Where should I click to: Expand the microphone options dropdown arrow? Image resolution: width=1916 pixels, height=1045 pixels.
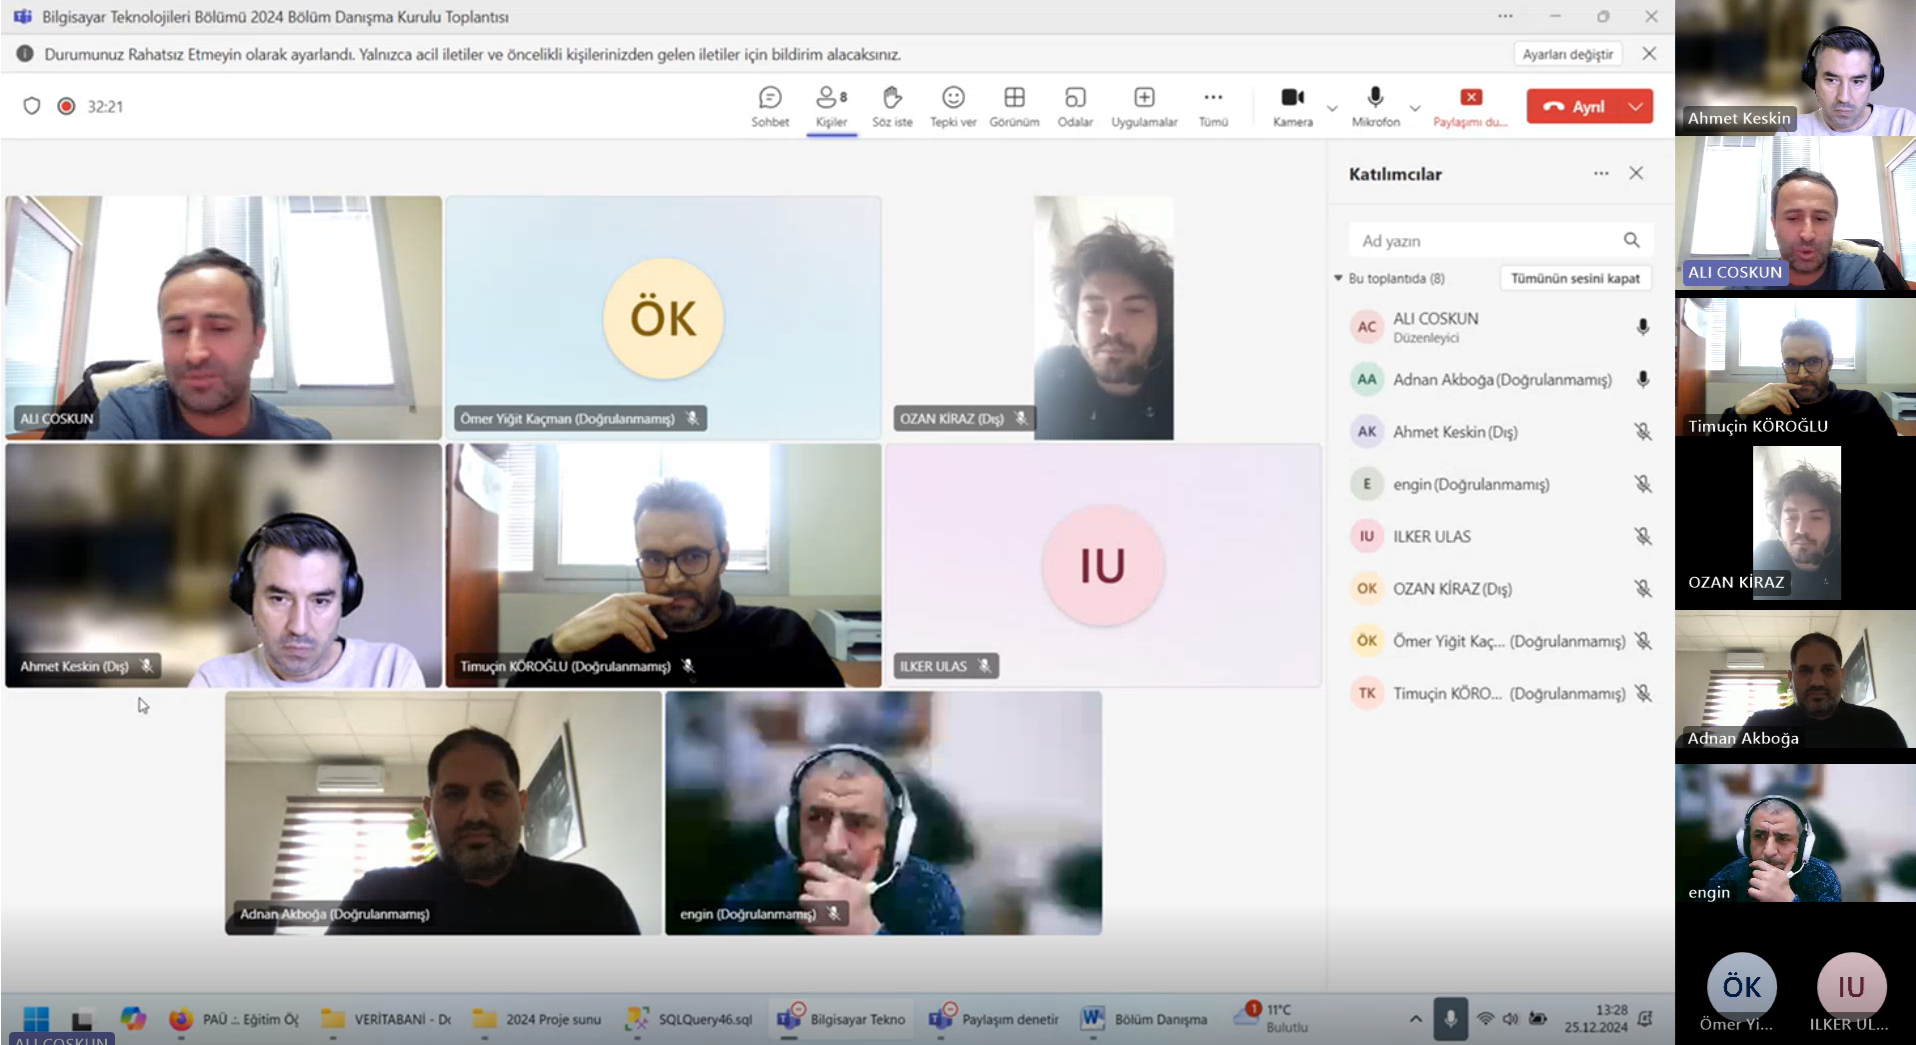(x=1415, y=108)
